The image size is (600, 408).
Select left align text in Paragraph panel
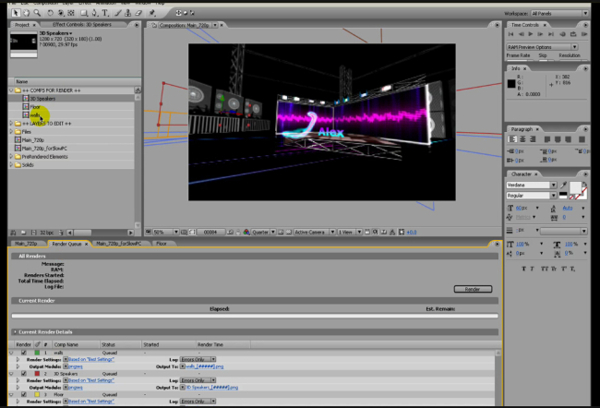pyautogui.click(x=512, y=139)
